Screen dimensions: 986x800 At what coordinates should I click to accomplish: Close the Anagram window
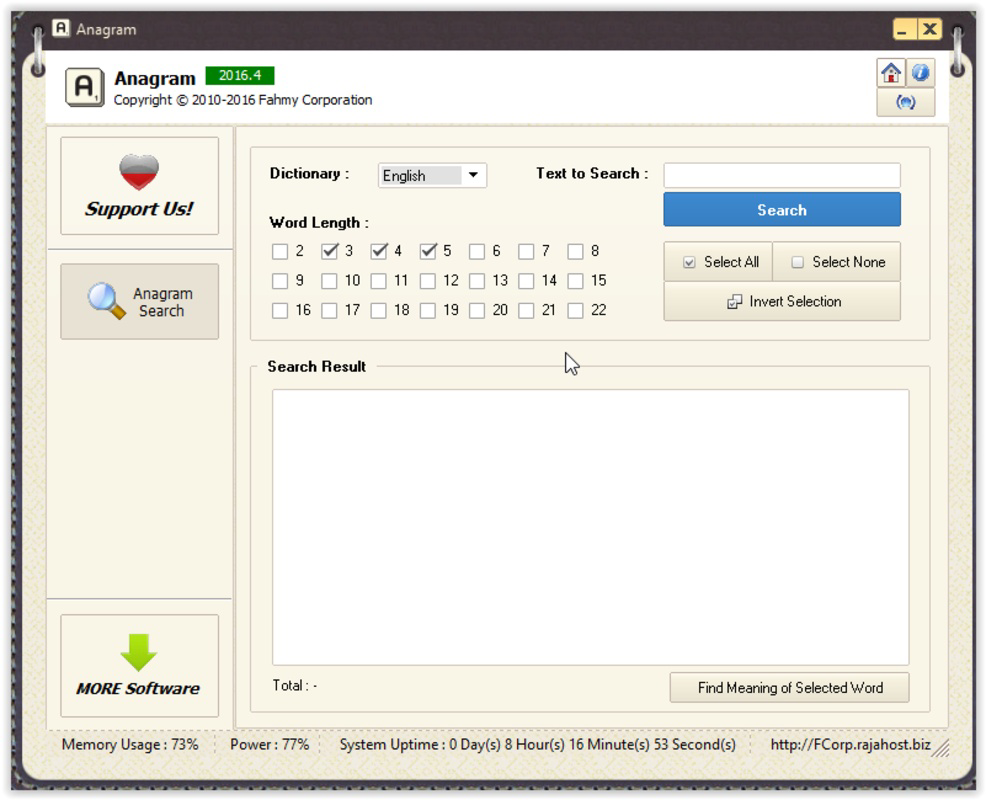click(929, 29)
